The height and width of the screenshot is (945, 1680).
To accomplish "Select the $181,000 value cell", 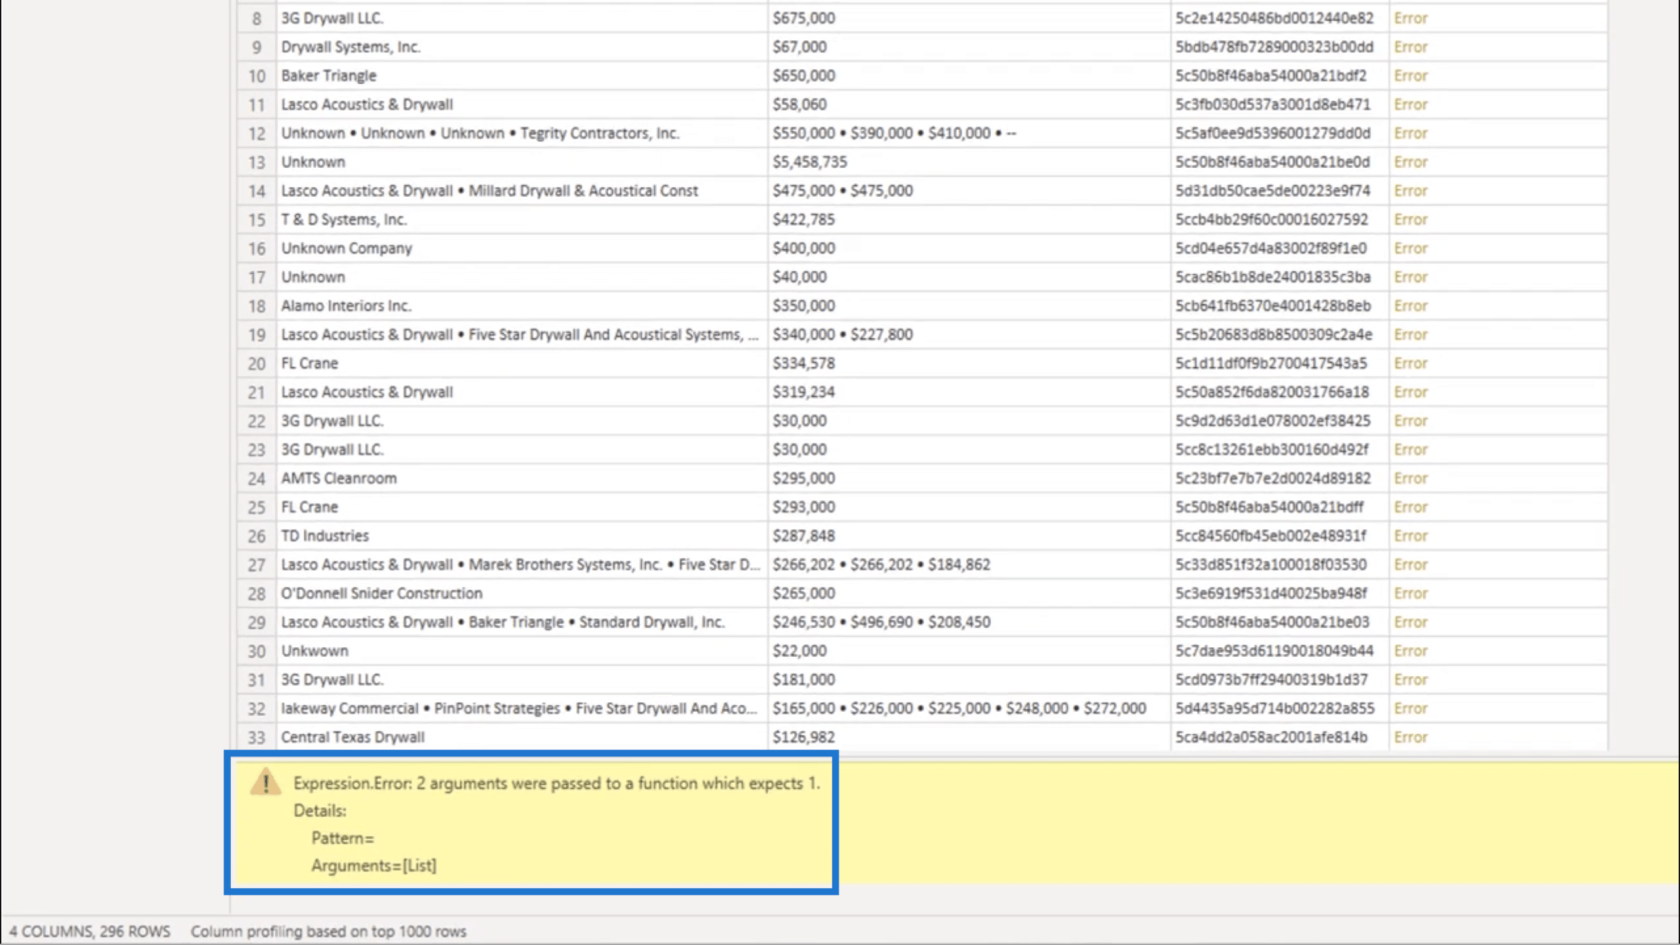I will pyautogui.click(x=969, y=680).
